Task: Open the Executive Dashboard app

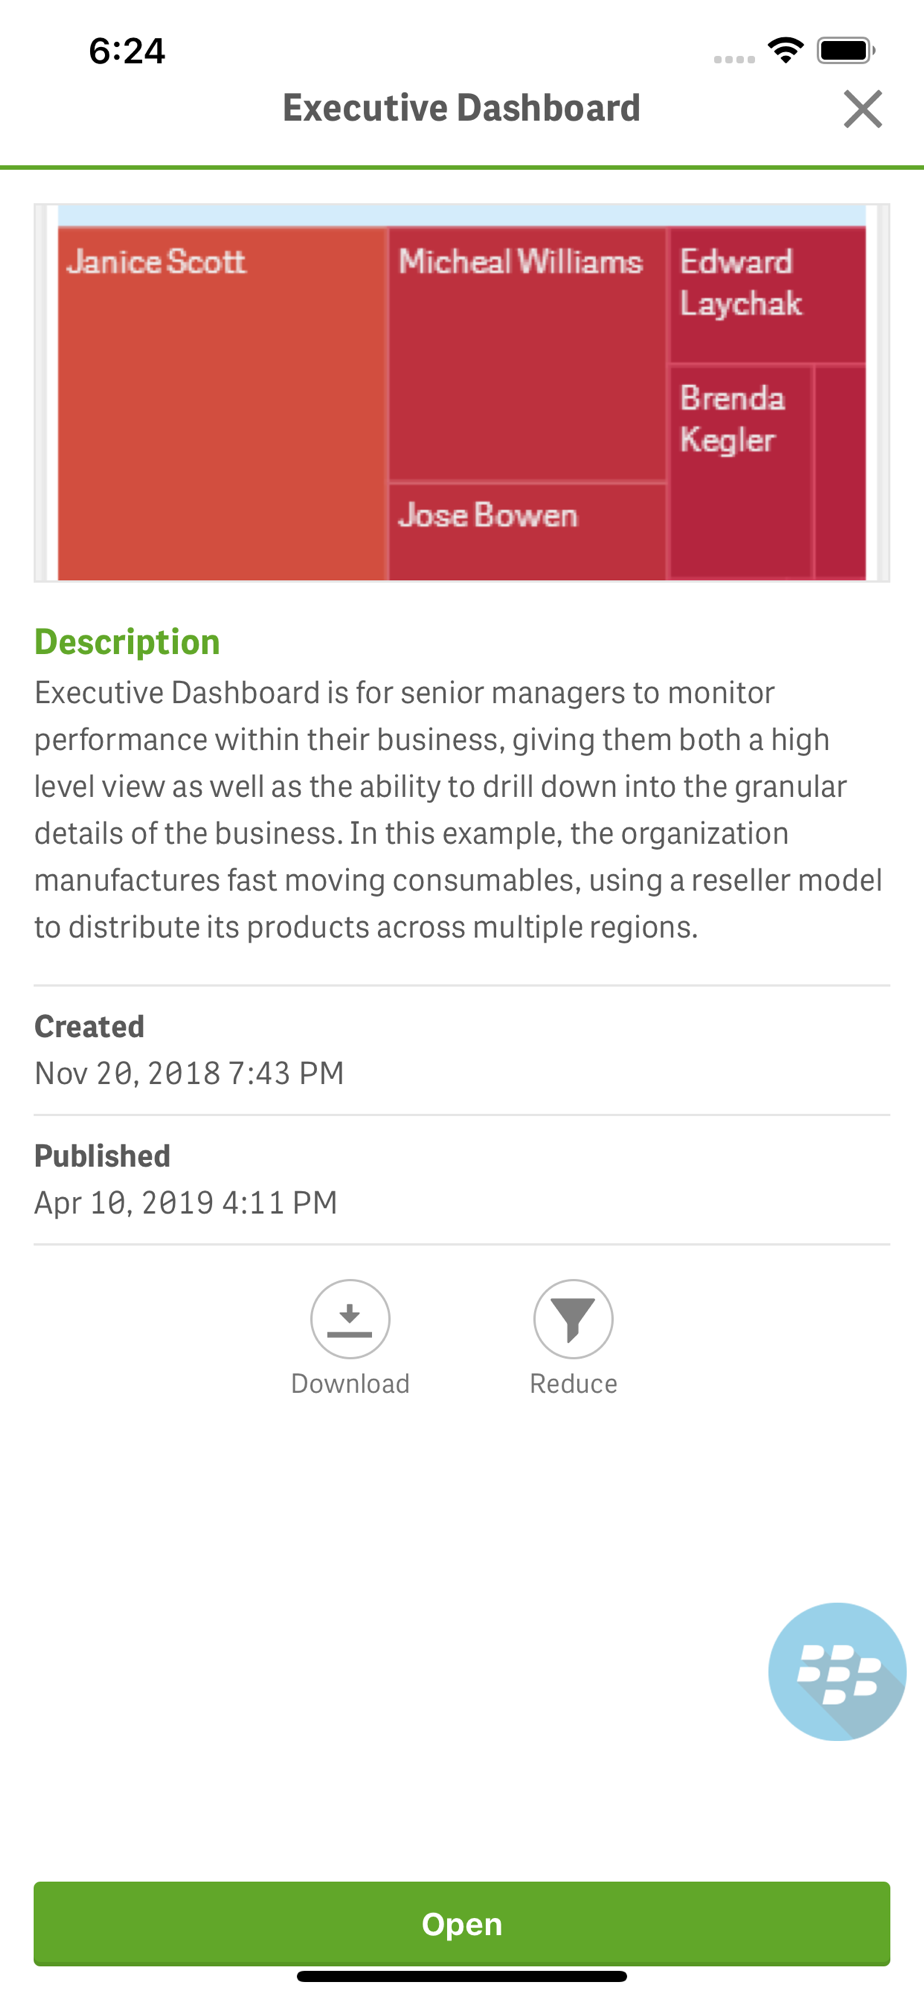Action: tap(462, 1924)
